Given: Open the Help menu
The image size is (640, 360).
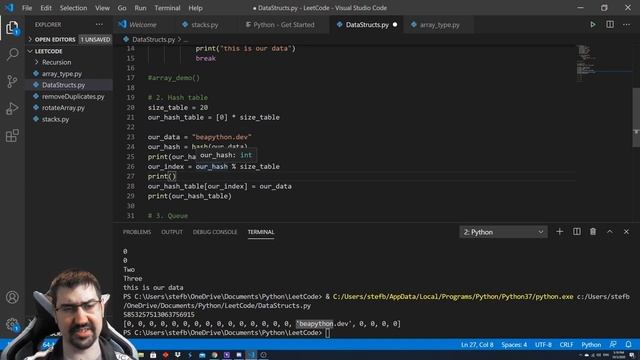Looking at the screenshot, I should 195,8.
